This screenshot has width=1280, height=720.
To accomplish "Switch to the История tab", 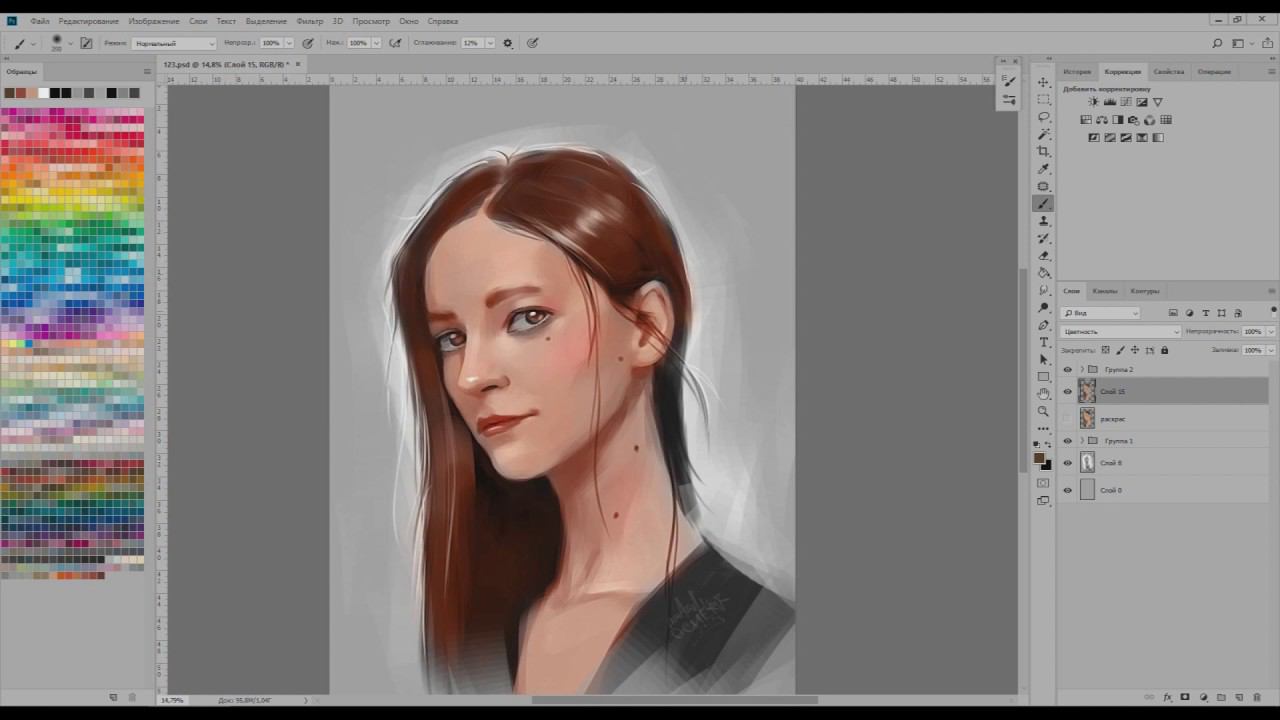I will [1077, 72].
